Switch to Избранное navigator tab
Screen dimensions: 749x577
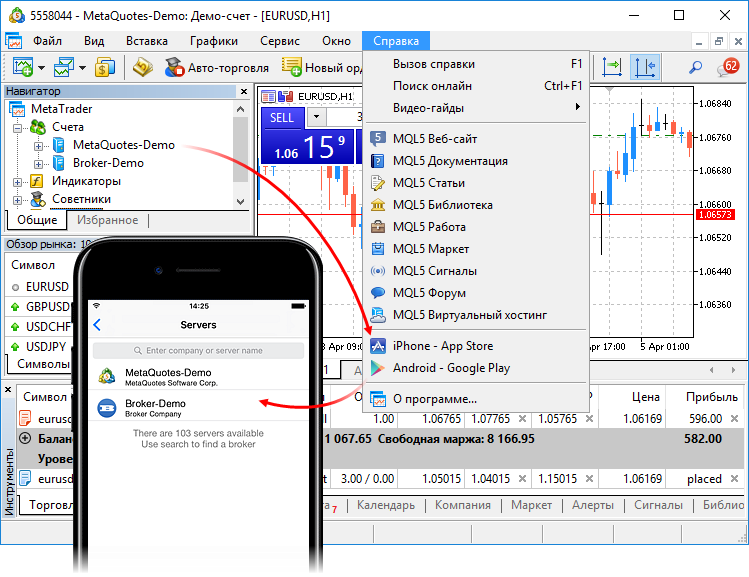(108, 220)
